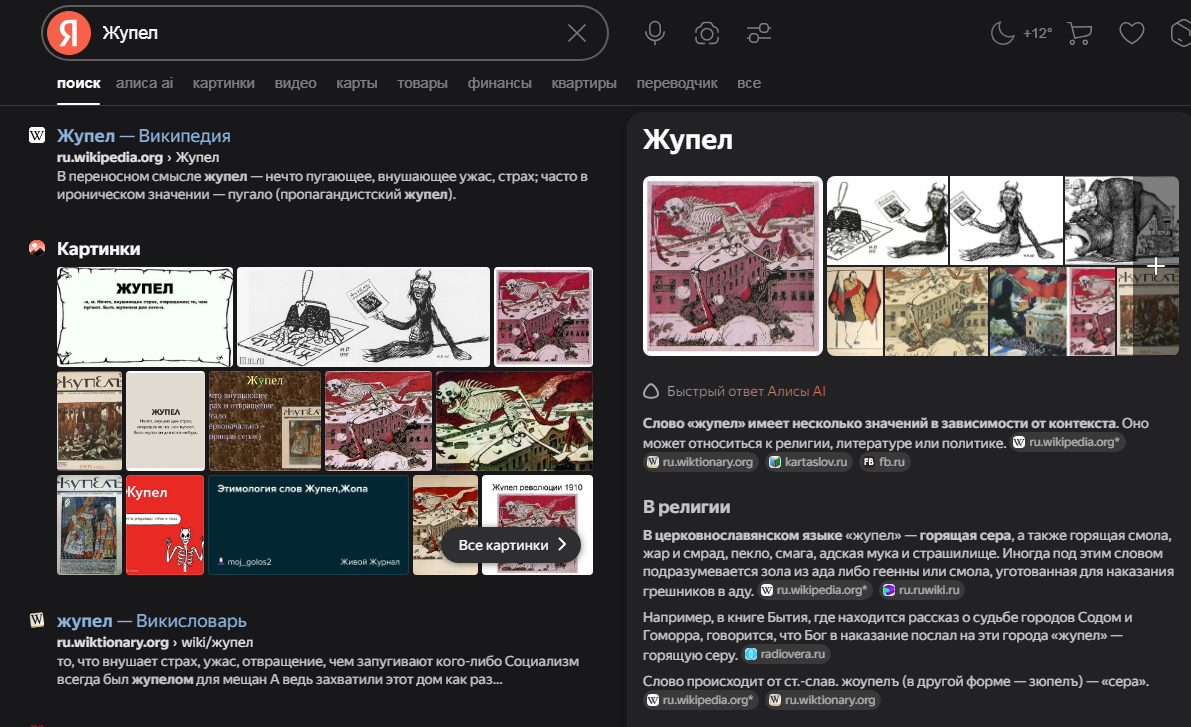Switch to the переводчик tab

[x=677, y=83]
